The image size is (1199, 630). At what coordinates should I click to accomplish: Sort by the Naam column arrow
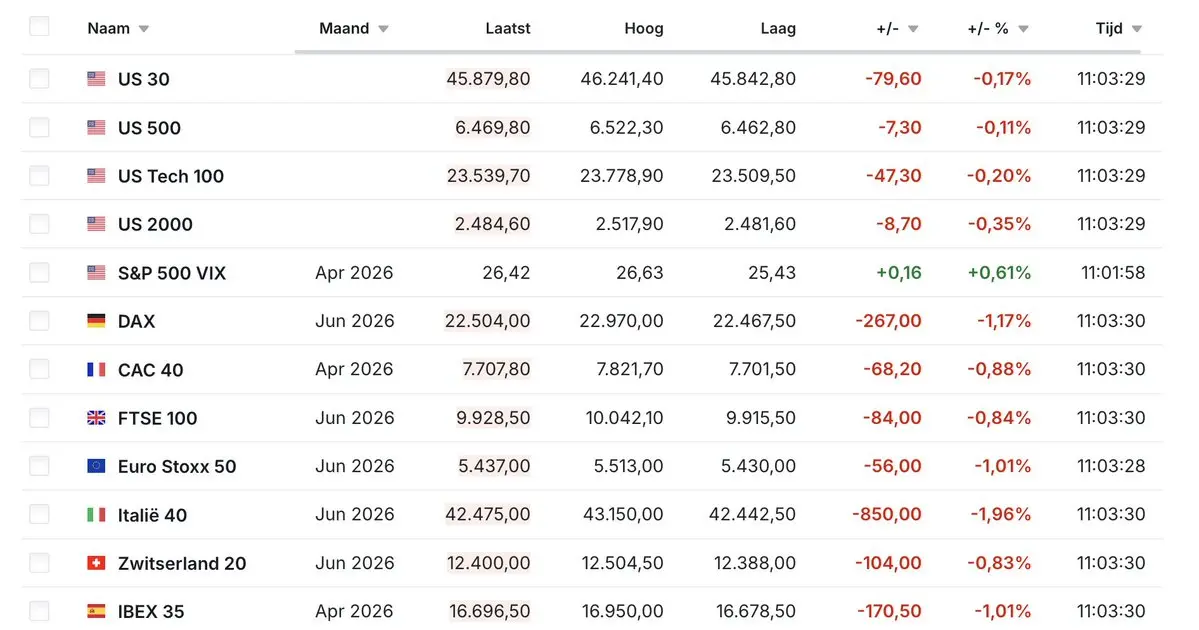tap(144, 29)
